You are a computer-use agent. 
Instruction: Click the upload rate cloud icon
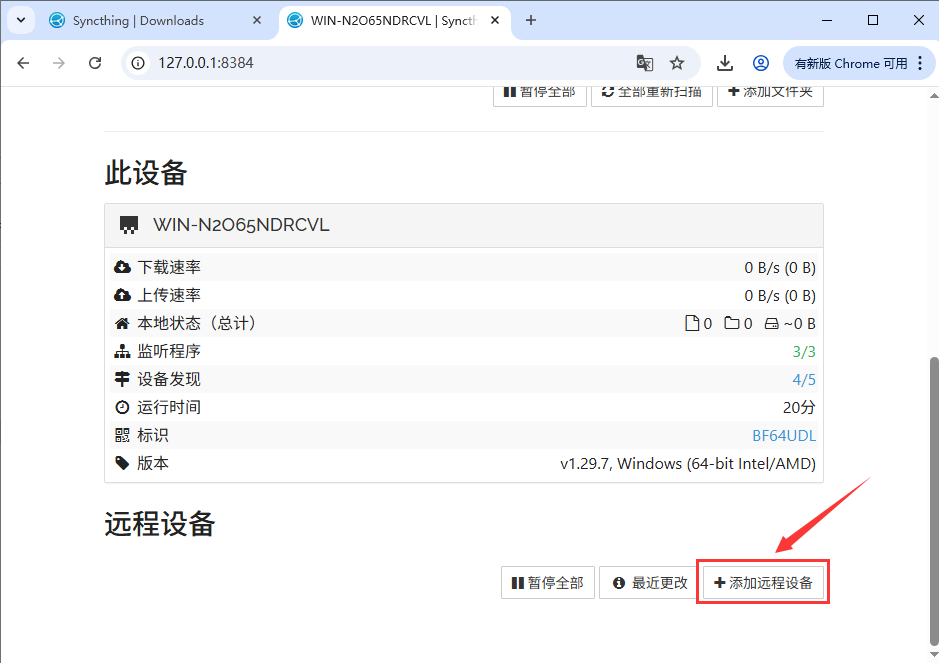123,294
